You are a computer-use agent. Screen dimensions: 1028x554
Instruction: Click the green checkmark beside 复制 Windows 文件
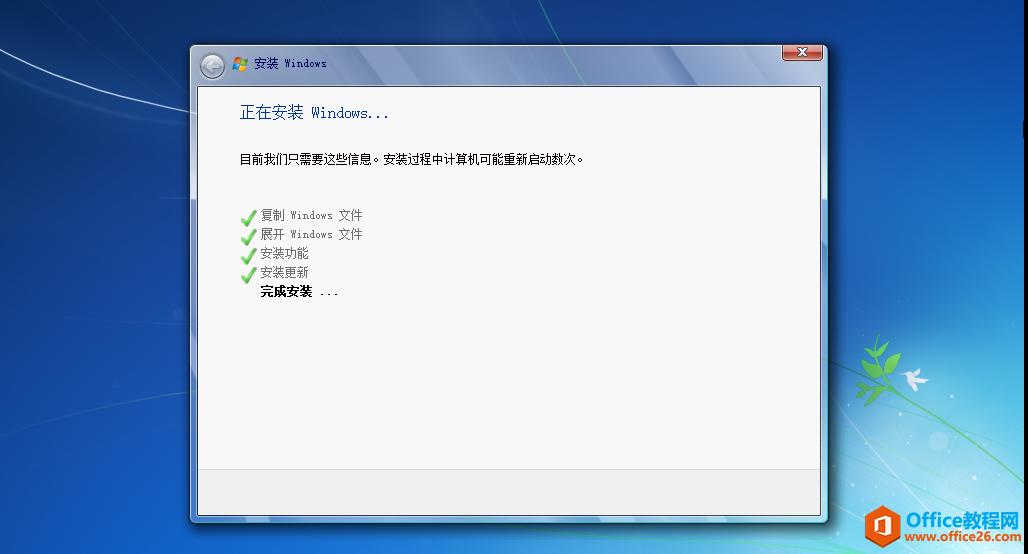click(x=248, y=218)
